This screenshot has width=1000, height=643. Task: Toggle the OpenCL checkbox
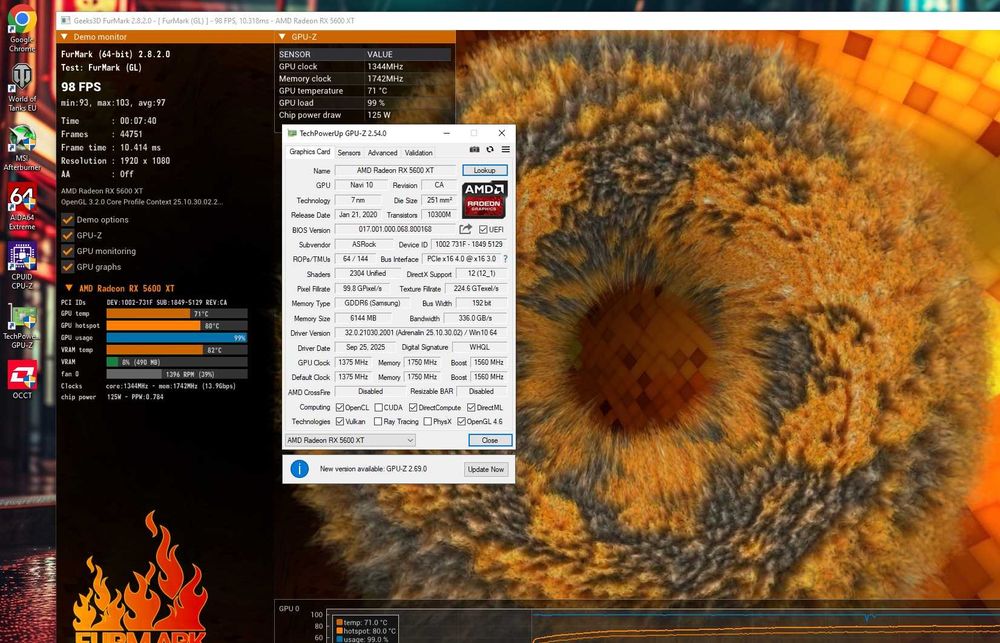click(x=340, y=408)
